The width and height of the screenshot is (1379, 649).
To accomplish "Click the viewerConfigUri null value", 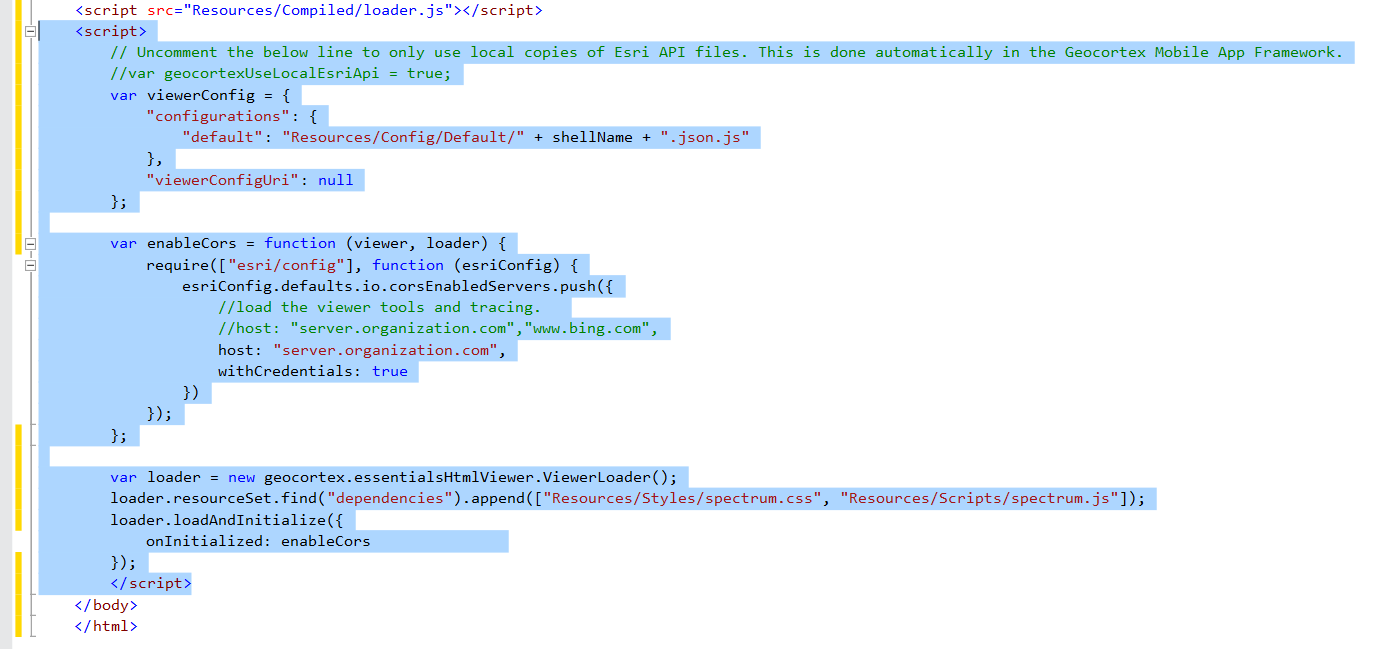I will (x=337, y=179).
